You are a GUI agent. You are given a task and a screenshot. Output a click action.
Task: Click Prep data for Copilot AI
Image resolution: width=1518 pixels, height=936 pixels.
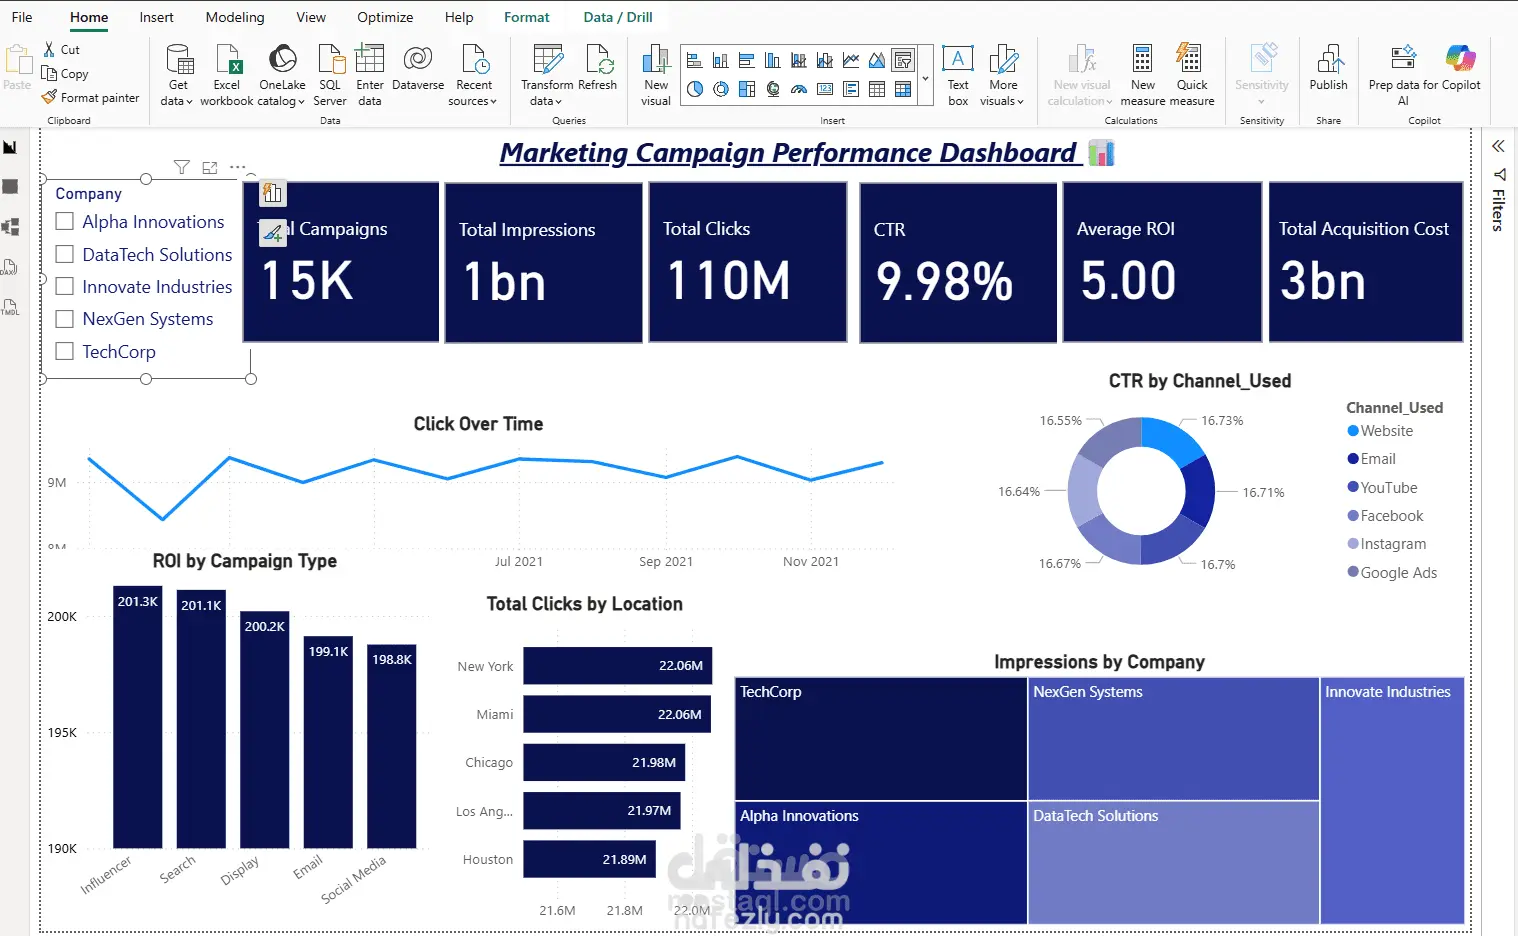coord(1424,74)
